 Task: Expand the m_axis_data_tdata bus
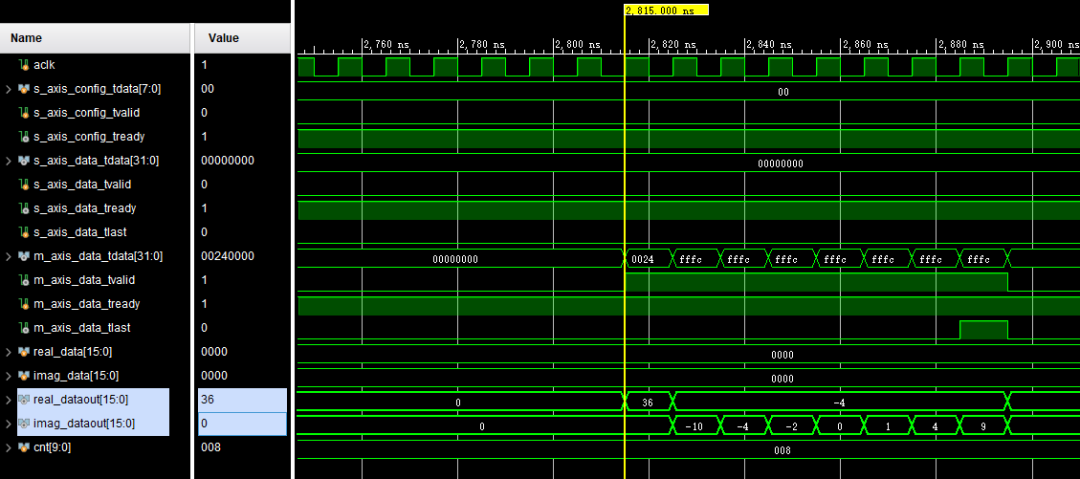[x=9, y=257]
